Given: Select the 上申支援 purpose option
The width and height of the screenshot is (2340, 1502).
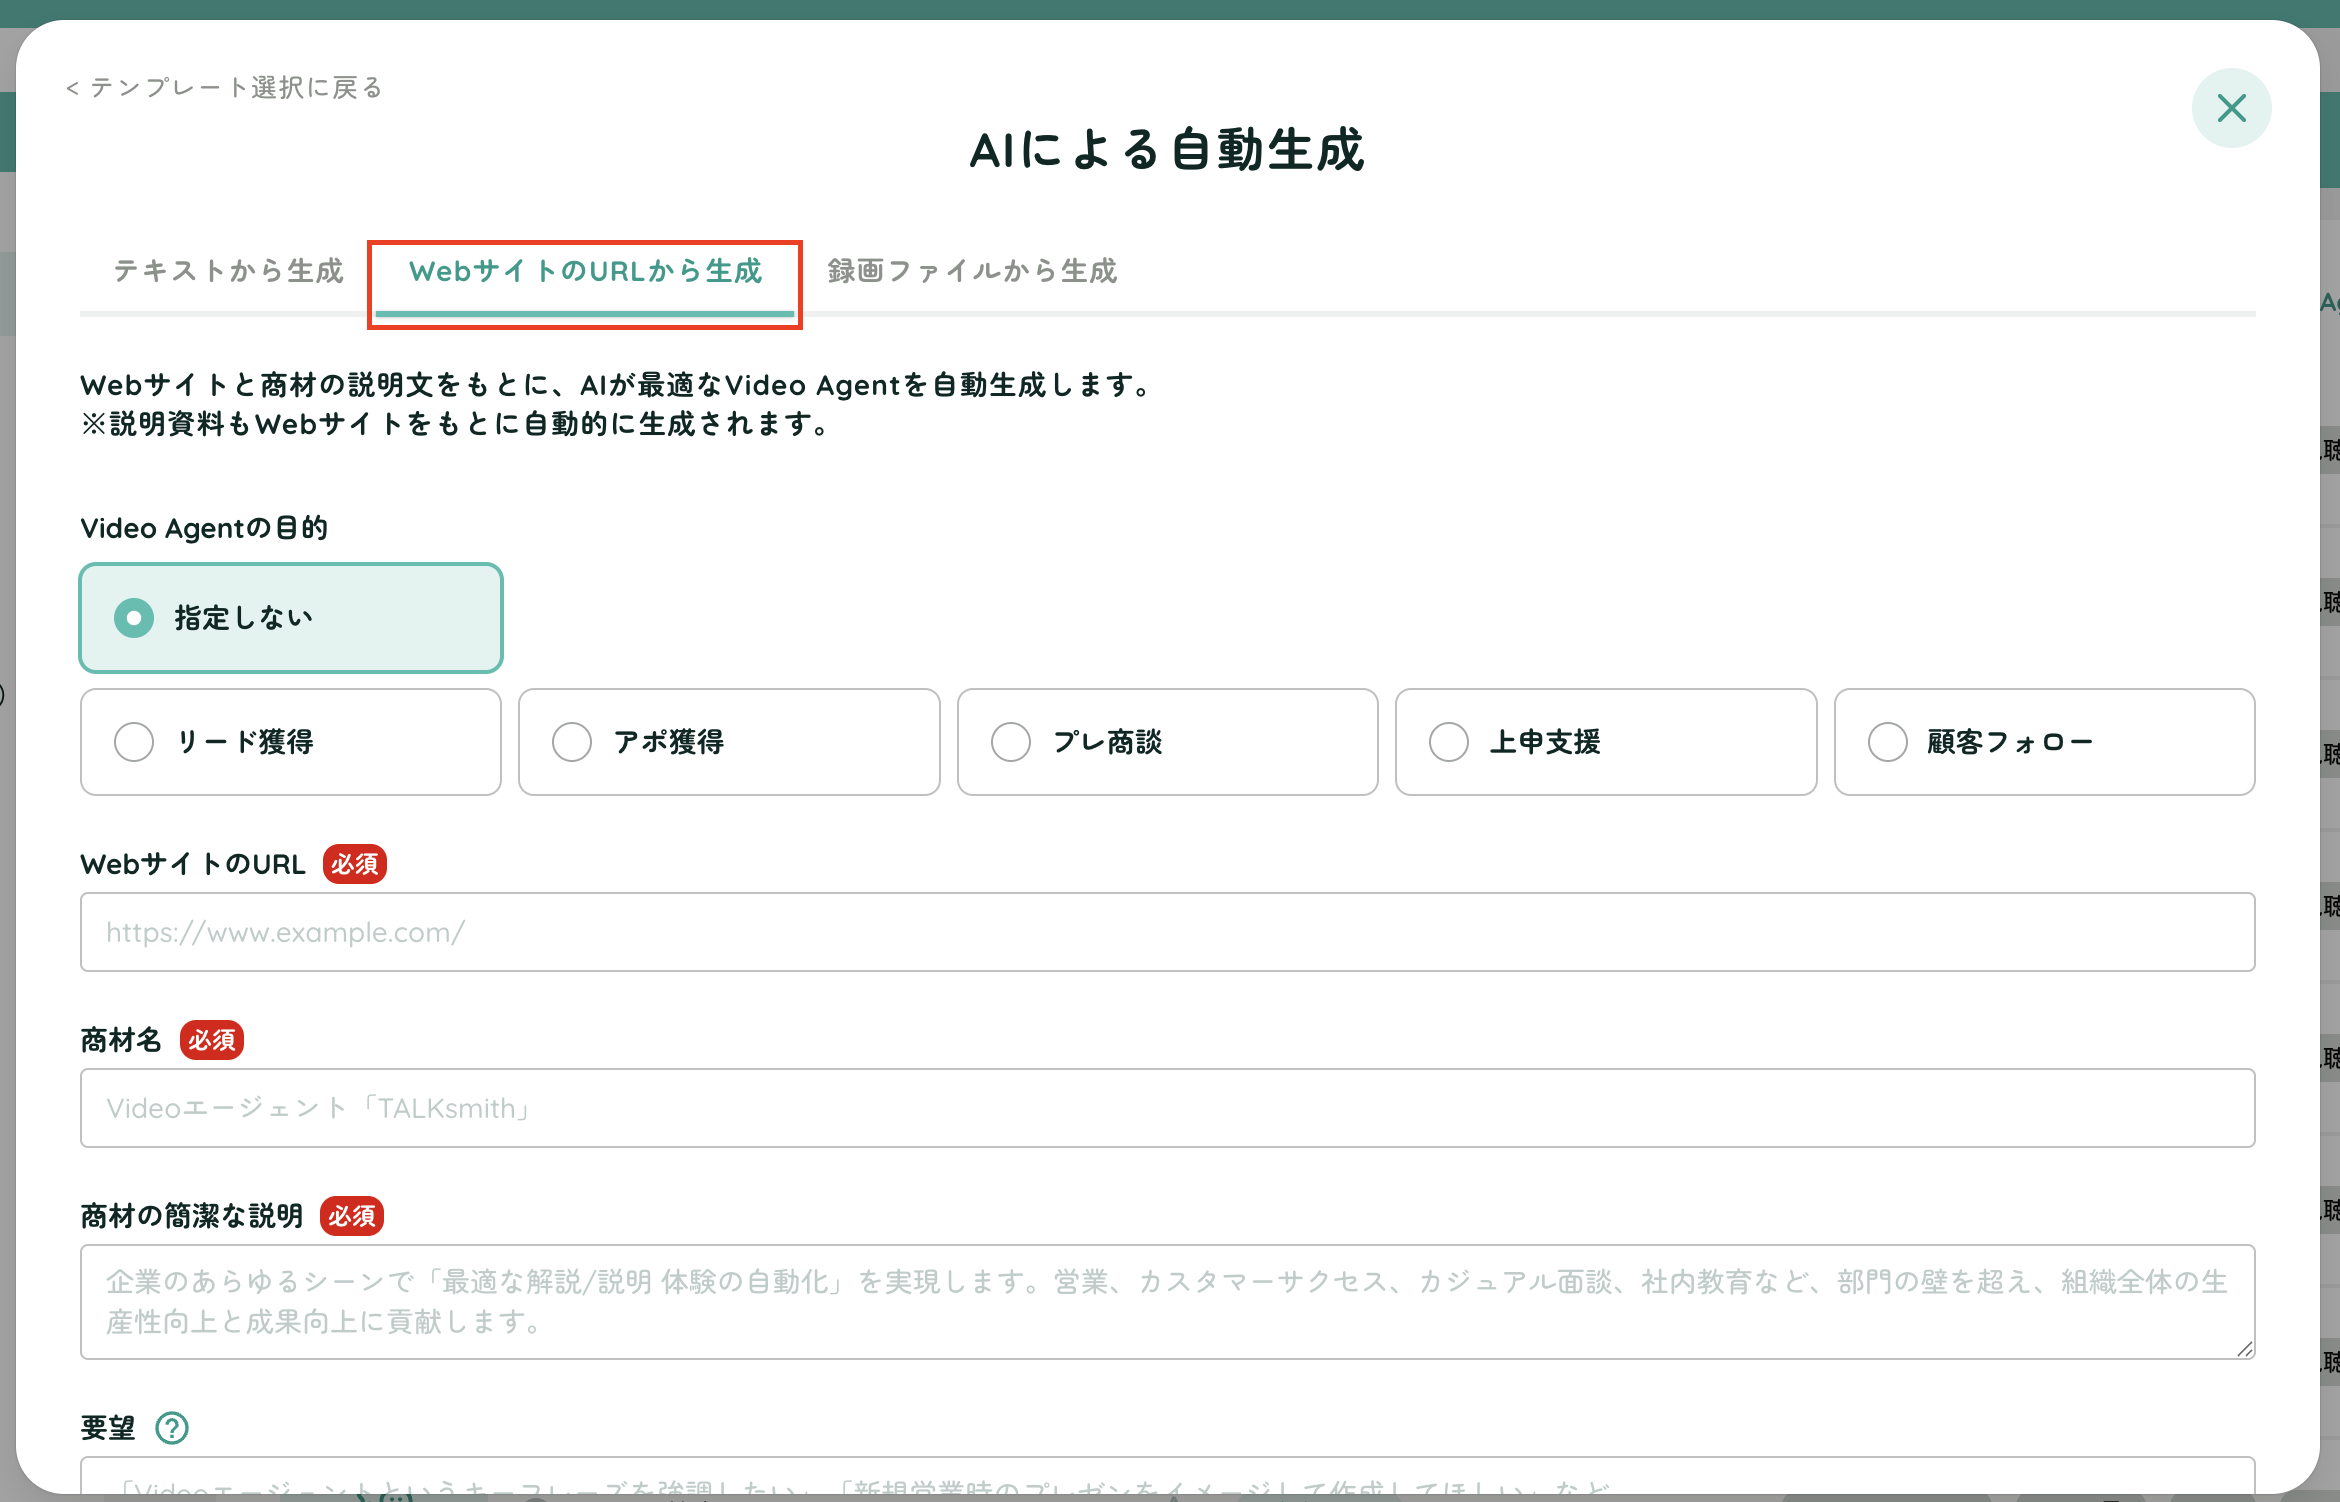Looking at the screenshot, I should click(1606, 742).
